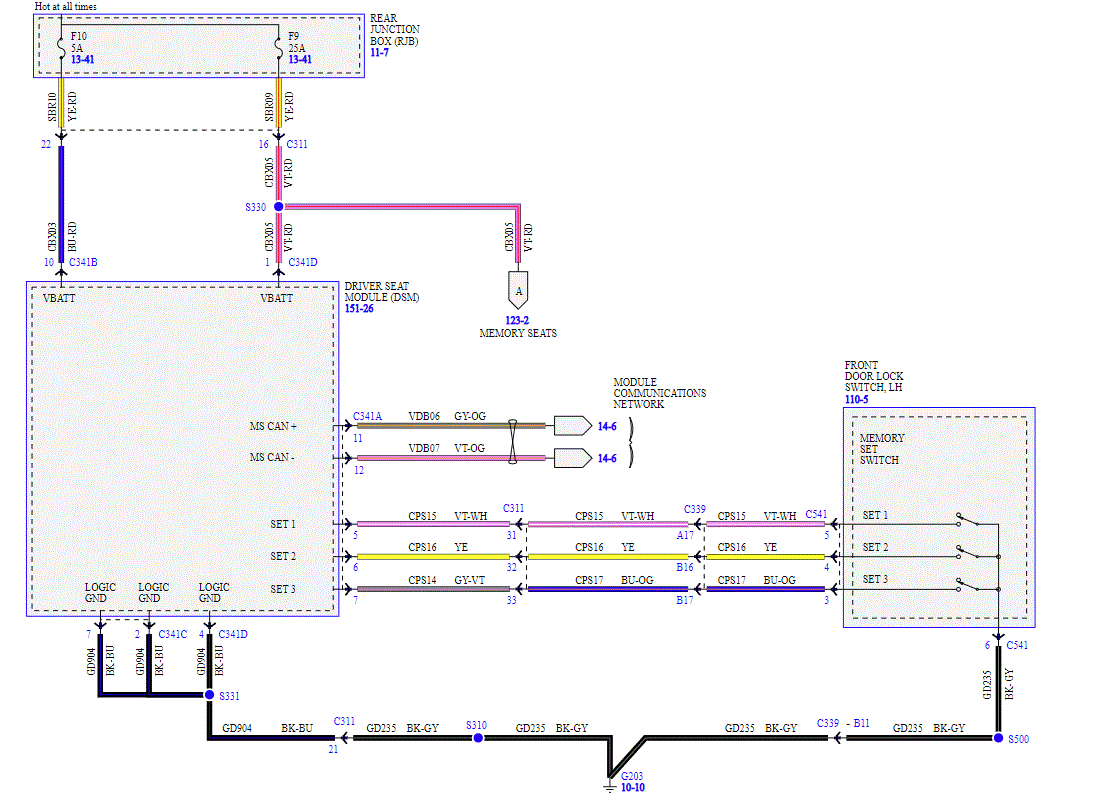Viewport: 1099px width, 796px height.
Task: Select the SBR09 circuit label
Action: [269, 107]
